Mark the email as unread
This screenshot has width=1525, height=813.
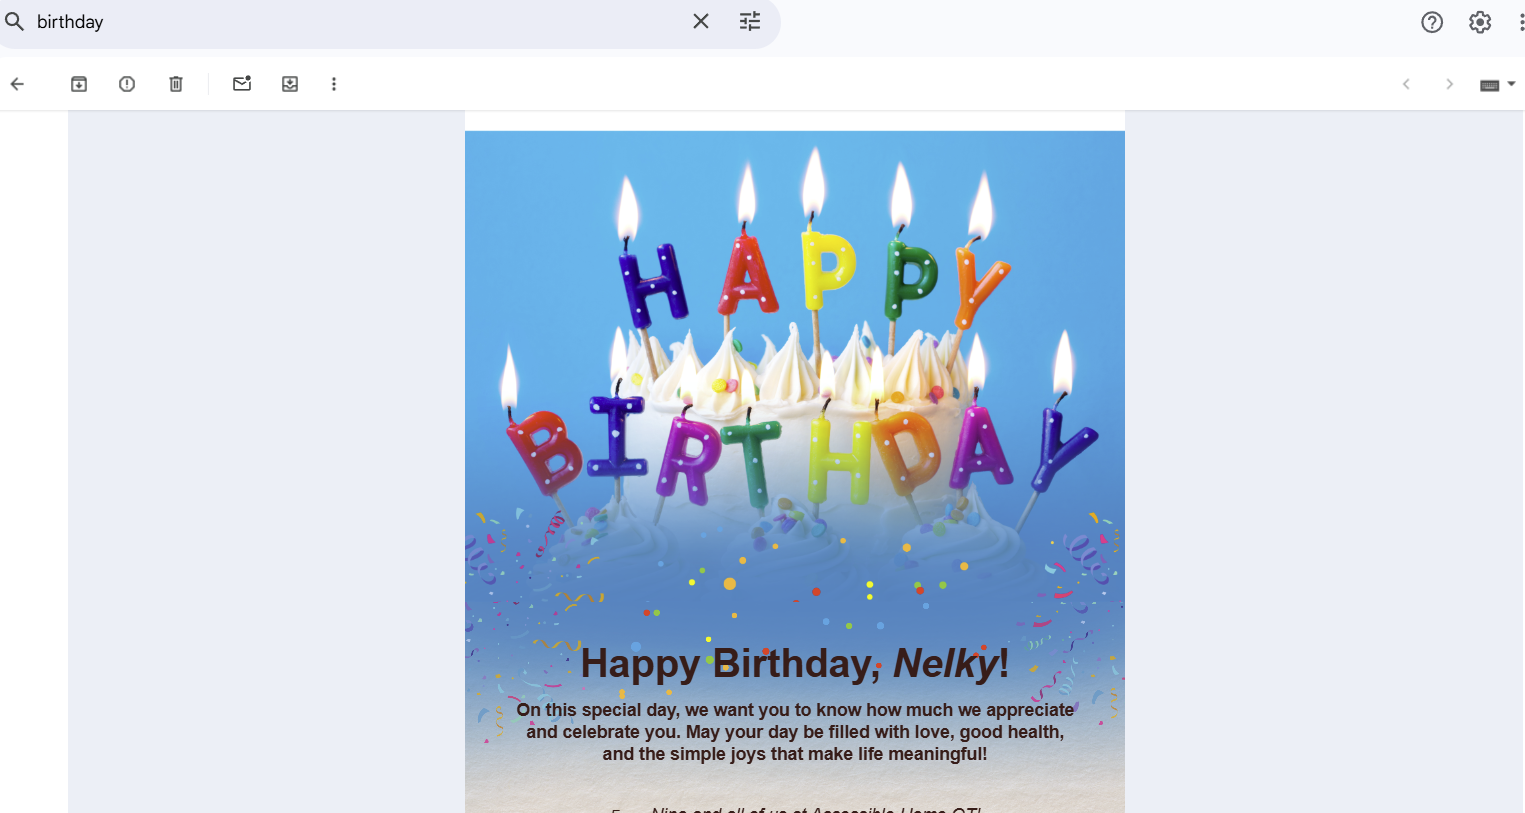pos(242,84)
